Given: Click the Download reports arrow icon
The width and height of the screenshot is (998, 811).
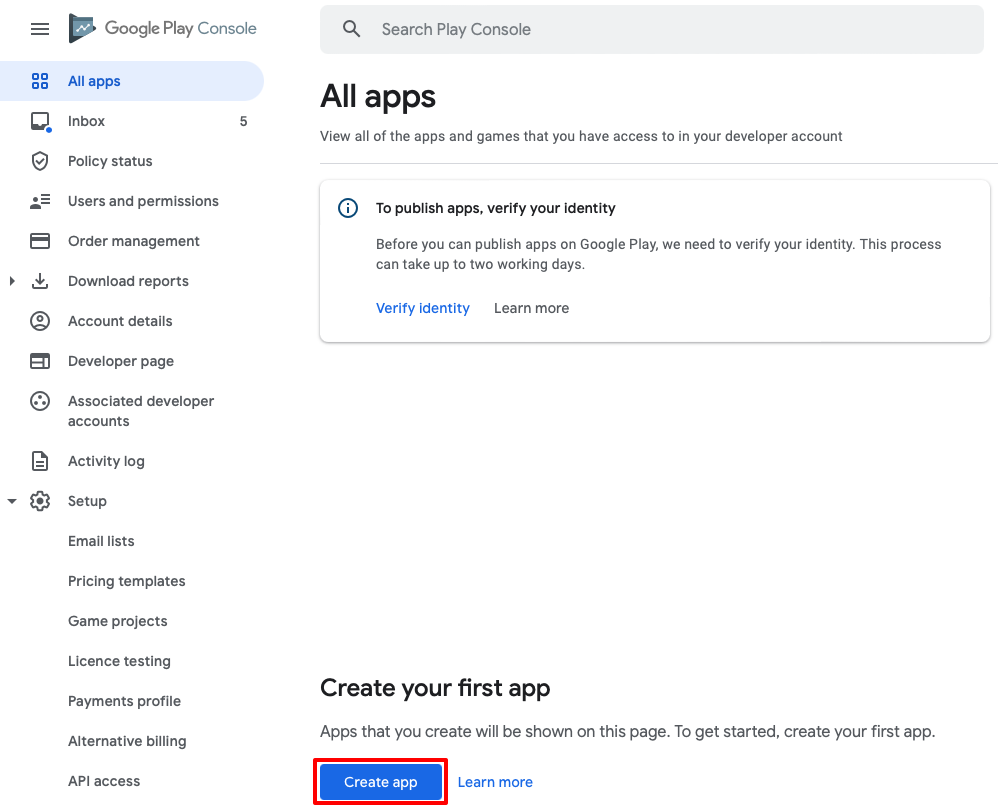Looking at the screenshot, I should pos(40,281).
